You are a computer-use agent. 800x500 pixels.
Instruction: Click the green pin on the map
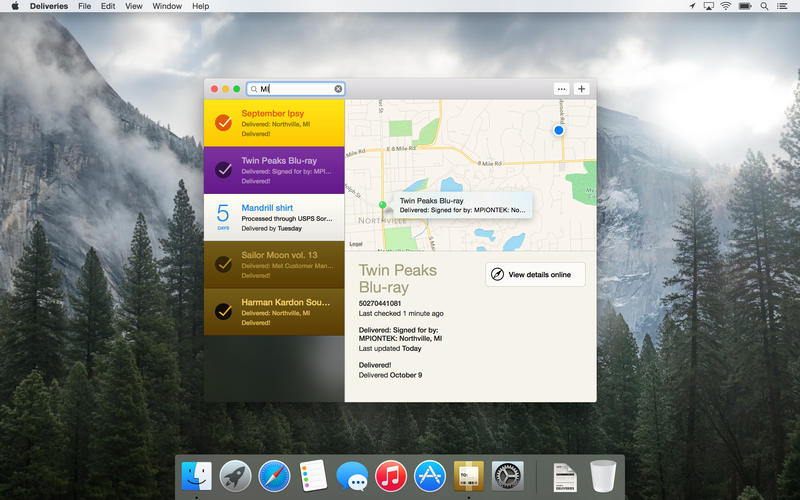point(383,204)
